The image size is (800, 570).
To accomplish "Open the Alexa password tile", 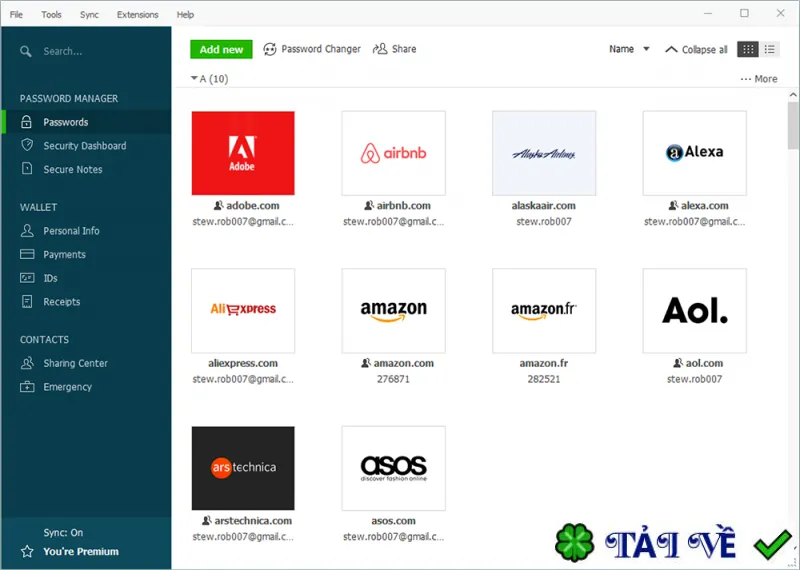I will [x=694, y=153].
